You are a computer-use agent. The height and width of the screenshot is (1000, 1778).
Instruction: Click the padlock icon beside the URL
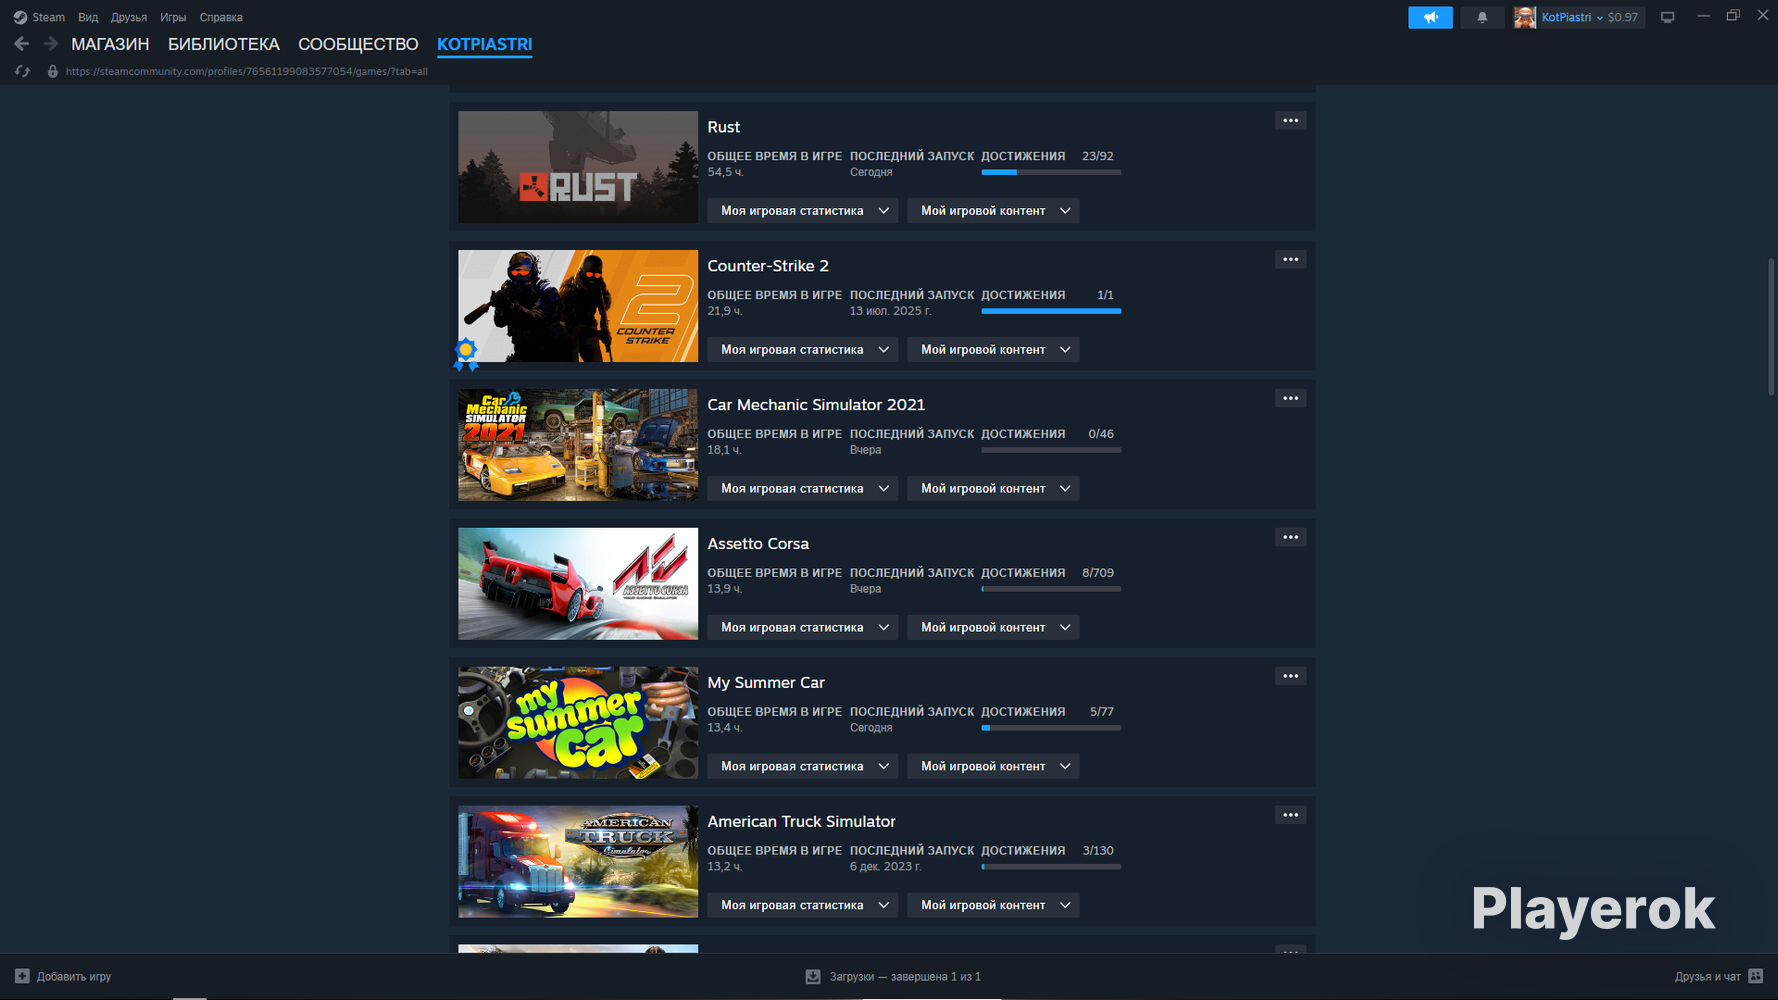(x=53, y=71)
